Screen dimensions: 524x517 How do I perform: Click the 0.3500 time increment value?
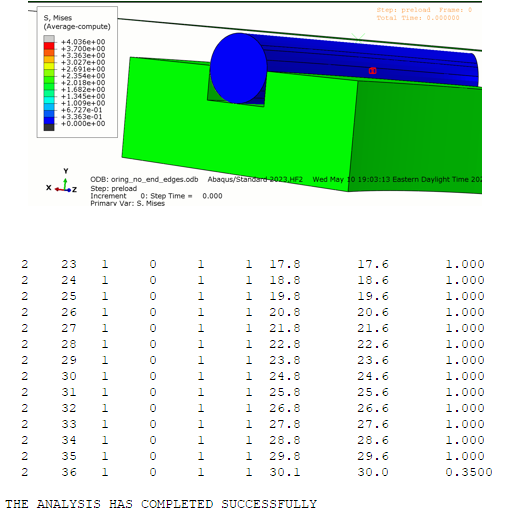click(x=469, y=472)
